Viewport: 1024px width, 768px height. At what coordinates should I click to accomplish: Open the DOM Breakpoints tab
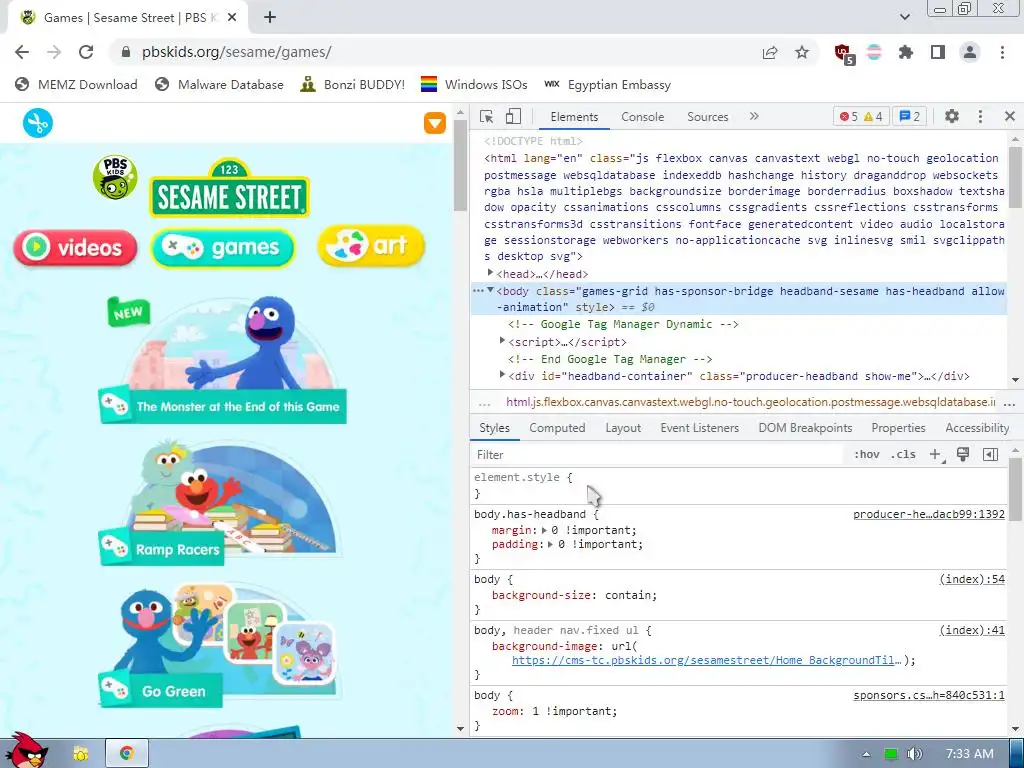[805, 428]
